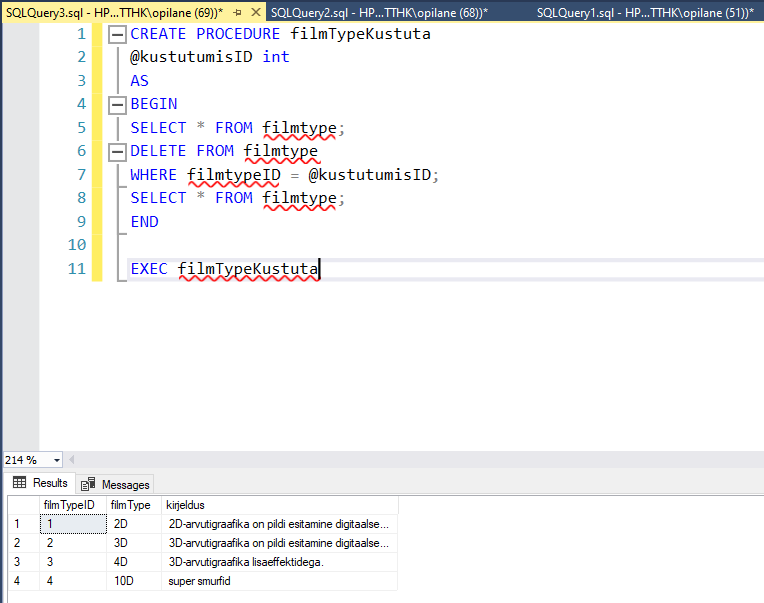
Task: Click the filmType column header
Action: (x=131, y=505)
